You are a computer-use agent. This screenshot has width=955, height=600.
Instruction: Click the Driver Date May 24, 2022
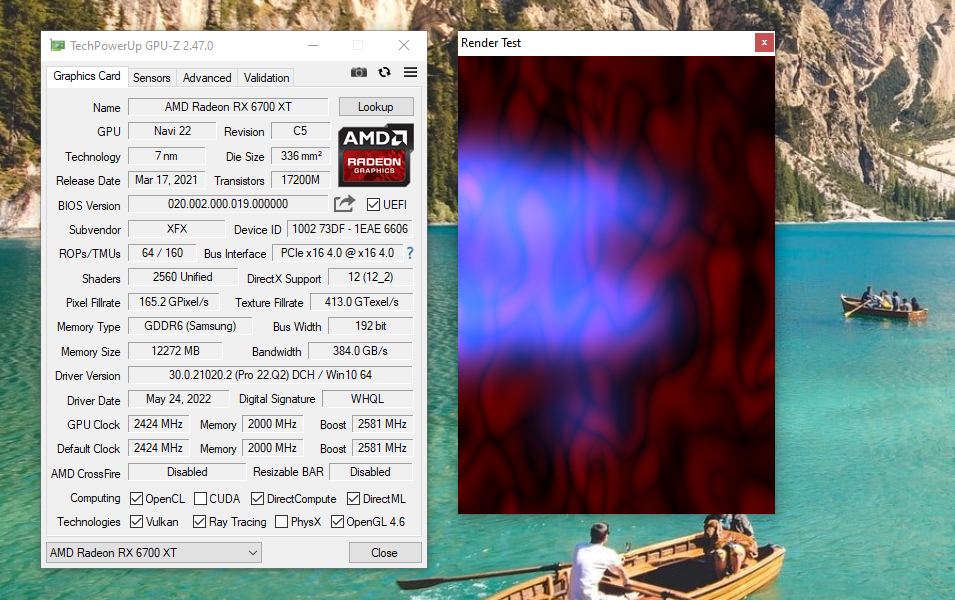point(178,398)
